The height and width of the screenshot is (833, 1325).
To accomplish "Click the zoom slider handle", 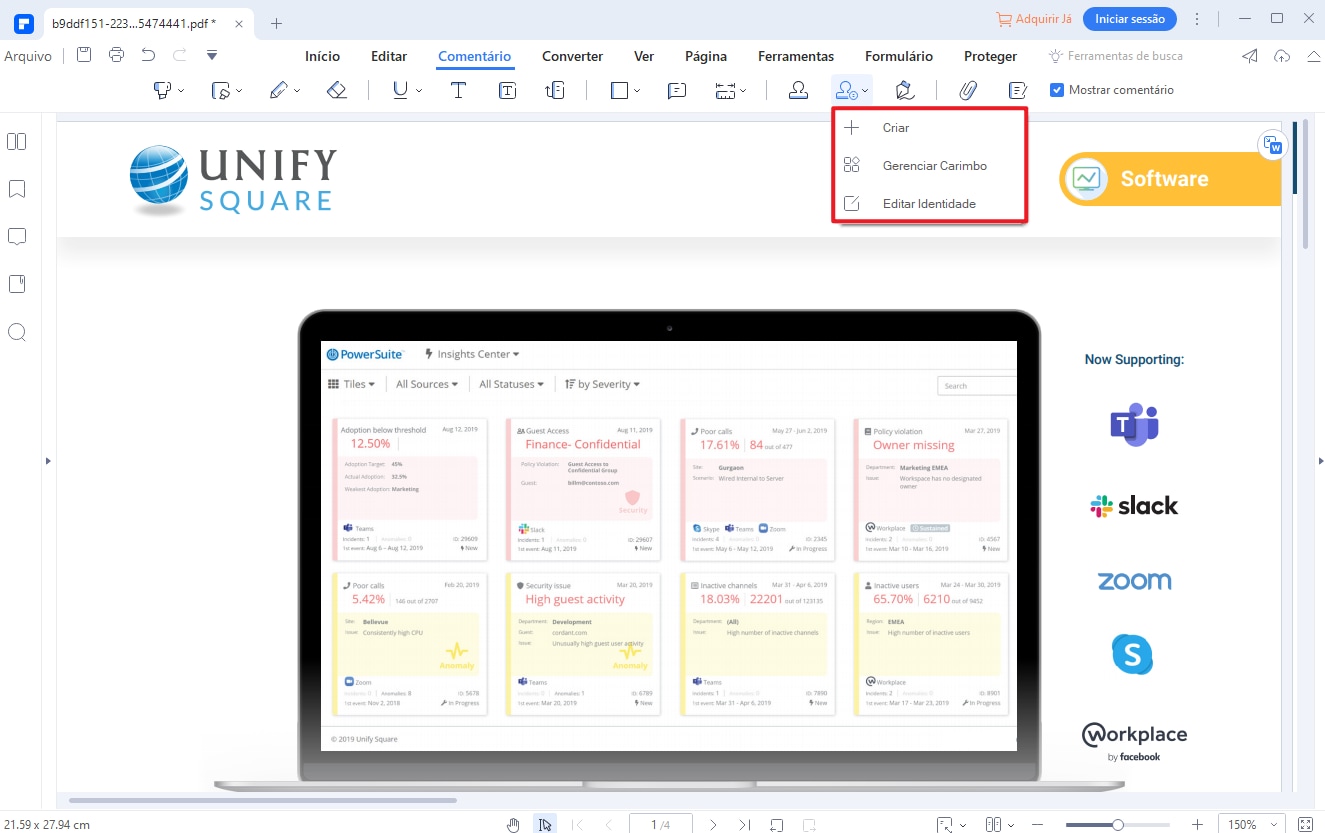I will pos(1118,825).
